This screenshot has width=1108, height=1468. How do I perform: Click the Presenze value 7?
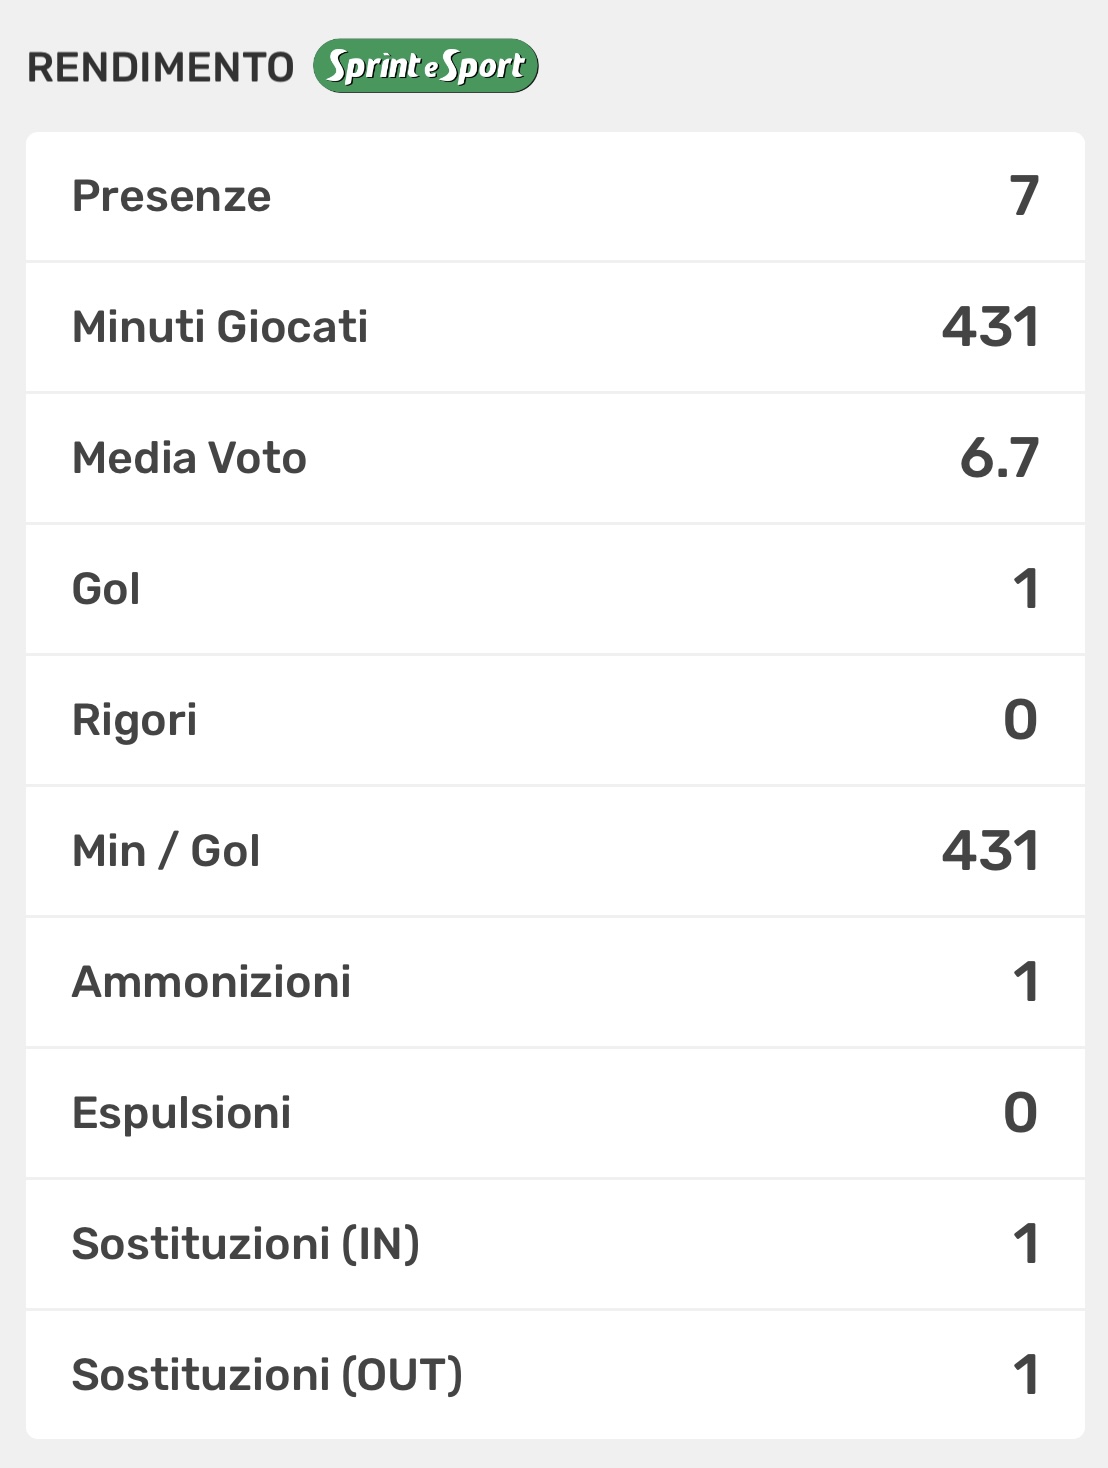coord(1024,196)
